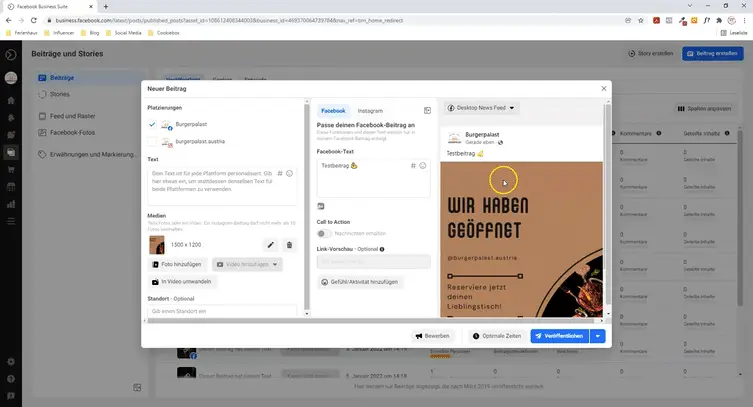
Task: Check the burgerpalast.austria placement checkbox
Action: [152, 142]
